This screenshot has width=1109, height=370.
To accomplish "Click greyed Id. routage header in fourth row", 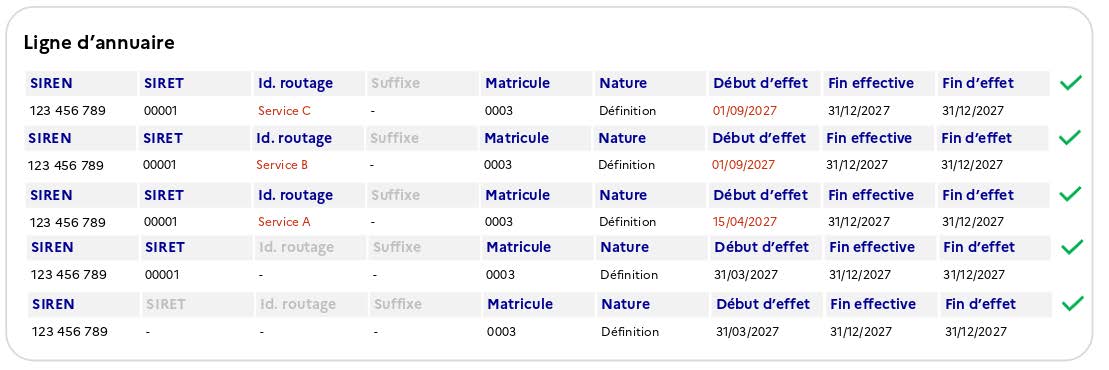I will pyautogui.click(x=296, y=248).
